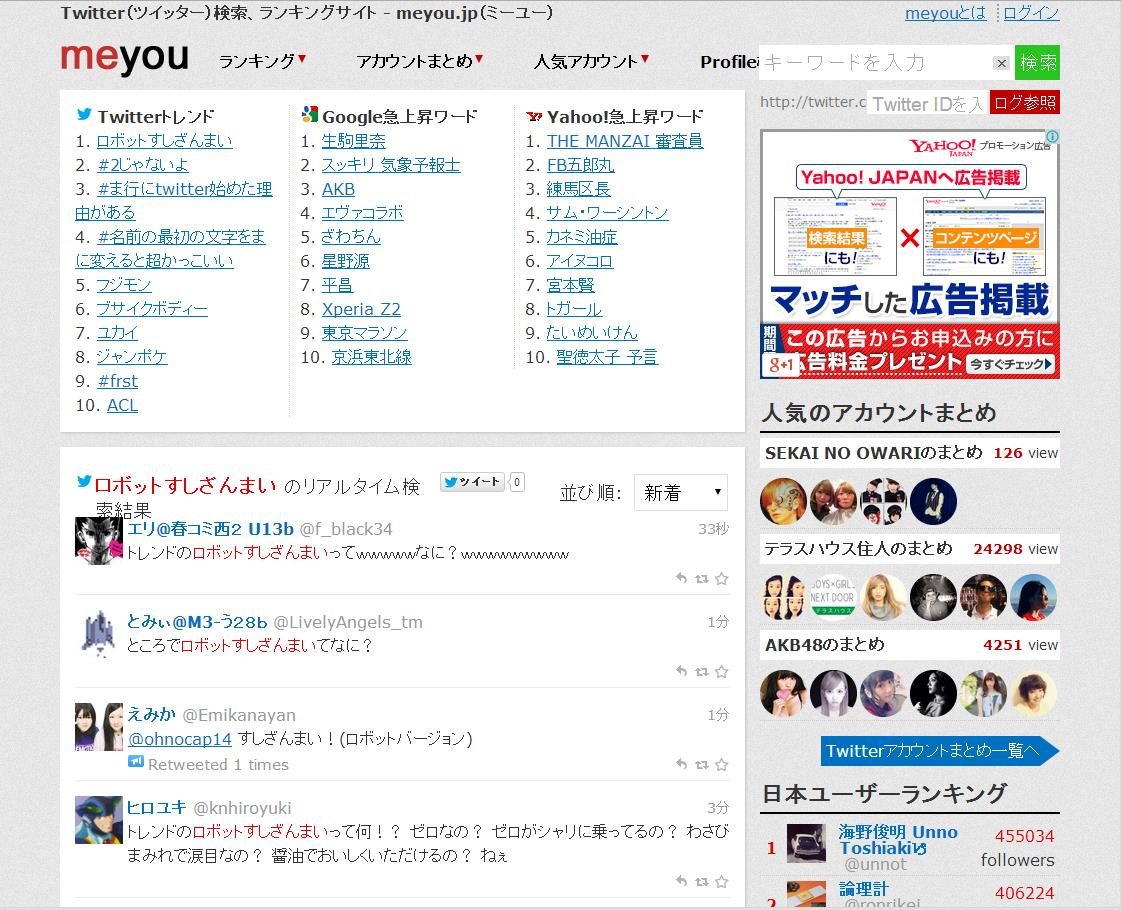Retweet the Emikanayan tweet
1121x910 pixels.
[702, 764]
